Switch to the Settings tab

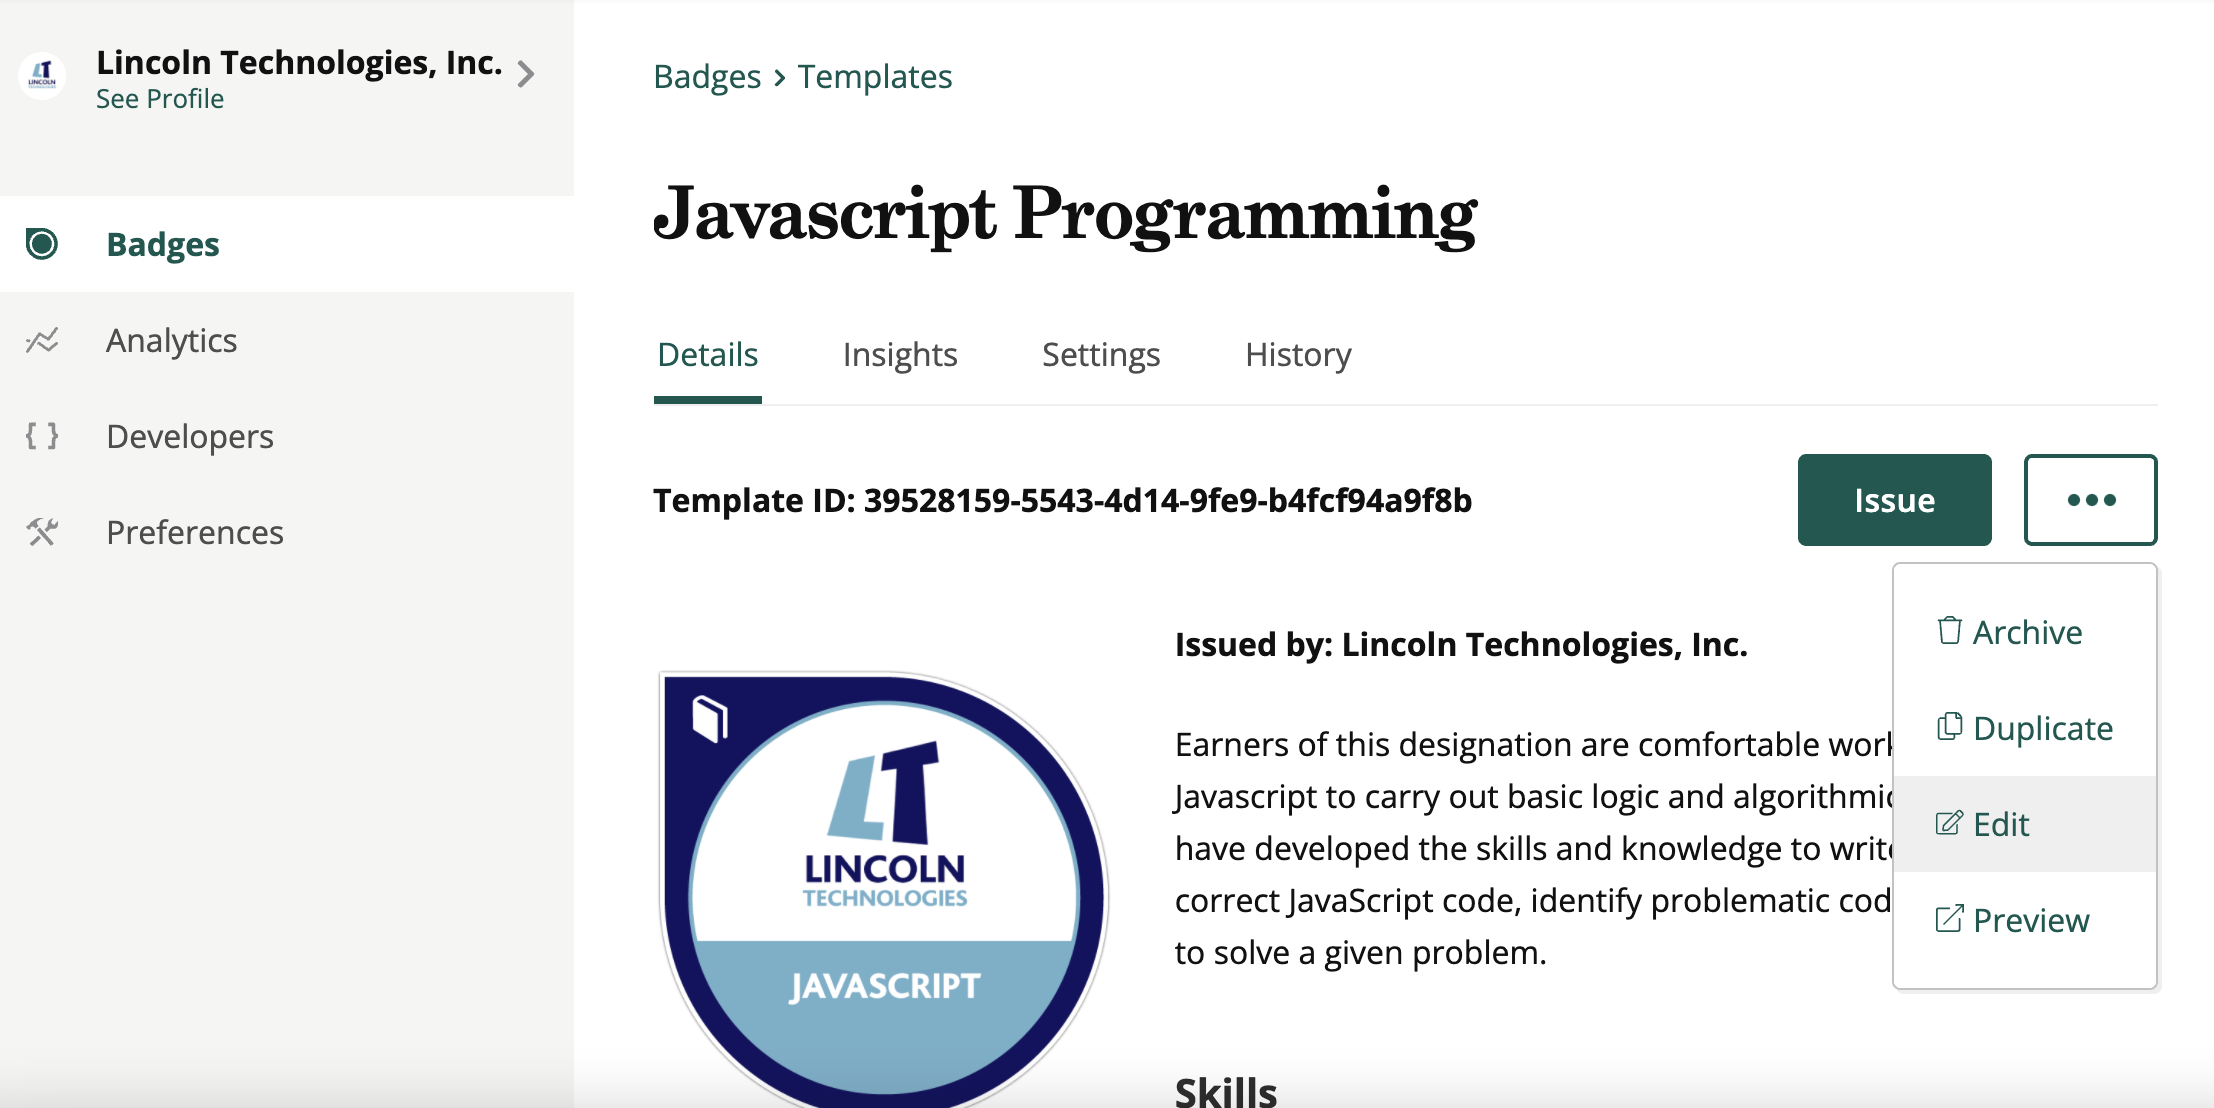[1101, 355]
